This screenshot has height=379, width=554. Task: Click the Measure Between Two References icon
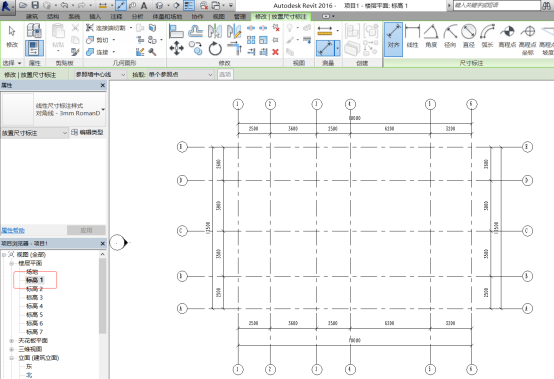coord(324,31)
